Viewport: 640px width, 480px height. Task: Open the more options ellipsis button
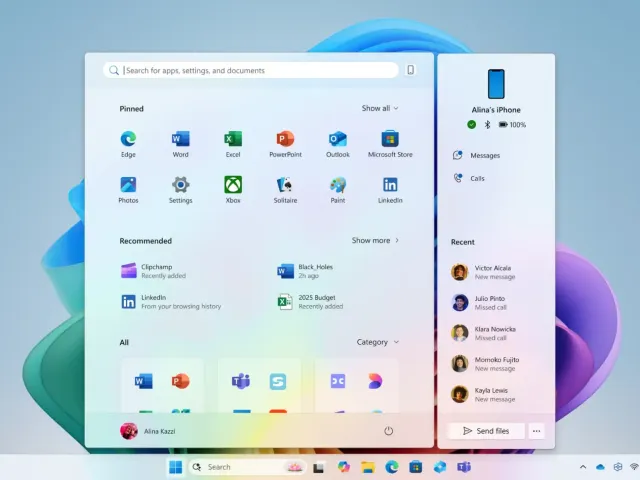coord(536,431)
